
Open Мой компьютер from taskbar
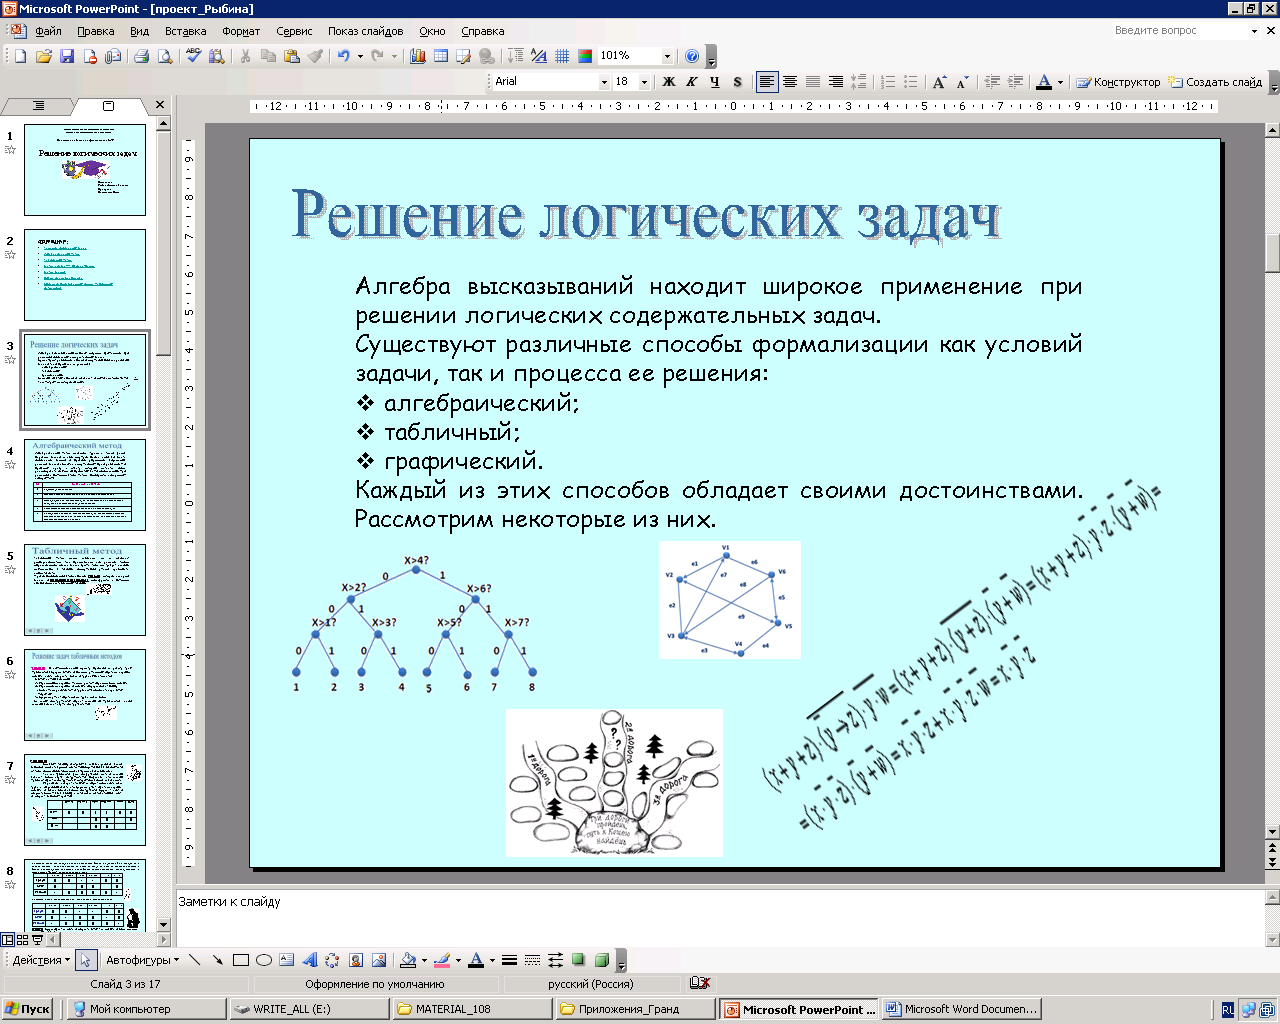147,1009
